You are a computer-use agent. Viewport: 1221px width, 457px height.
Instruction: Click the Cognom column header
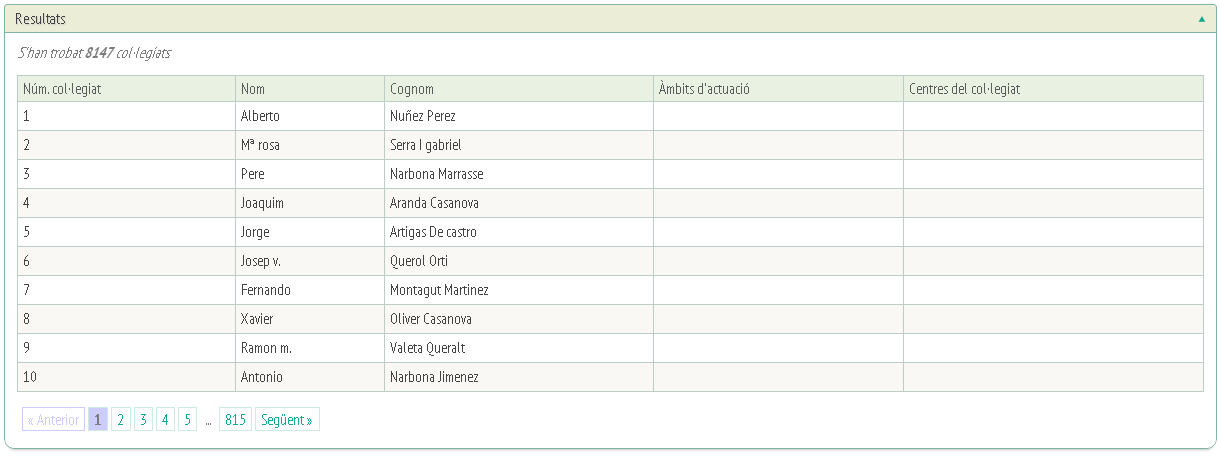click(412, 89)
